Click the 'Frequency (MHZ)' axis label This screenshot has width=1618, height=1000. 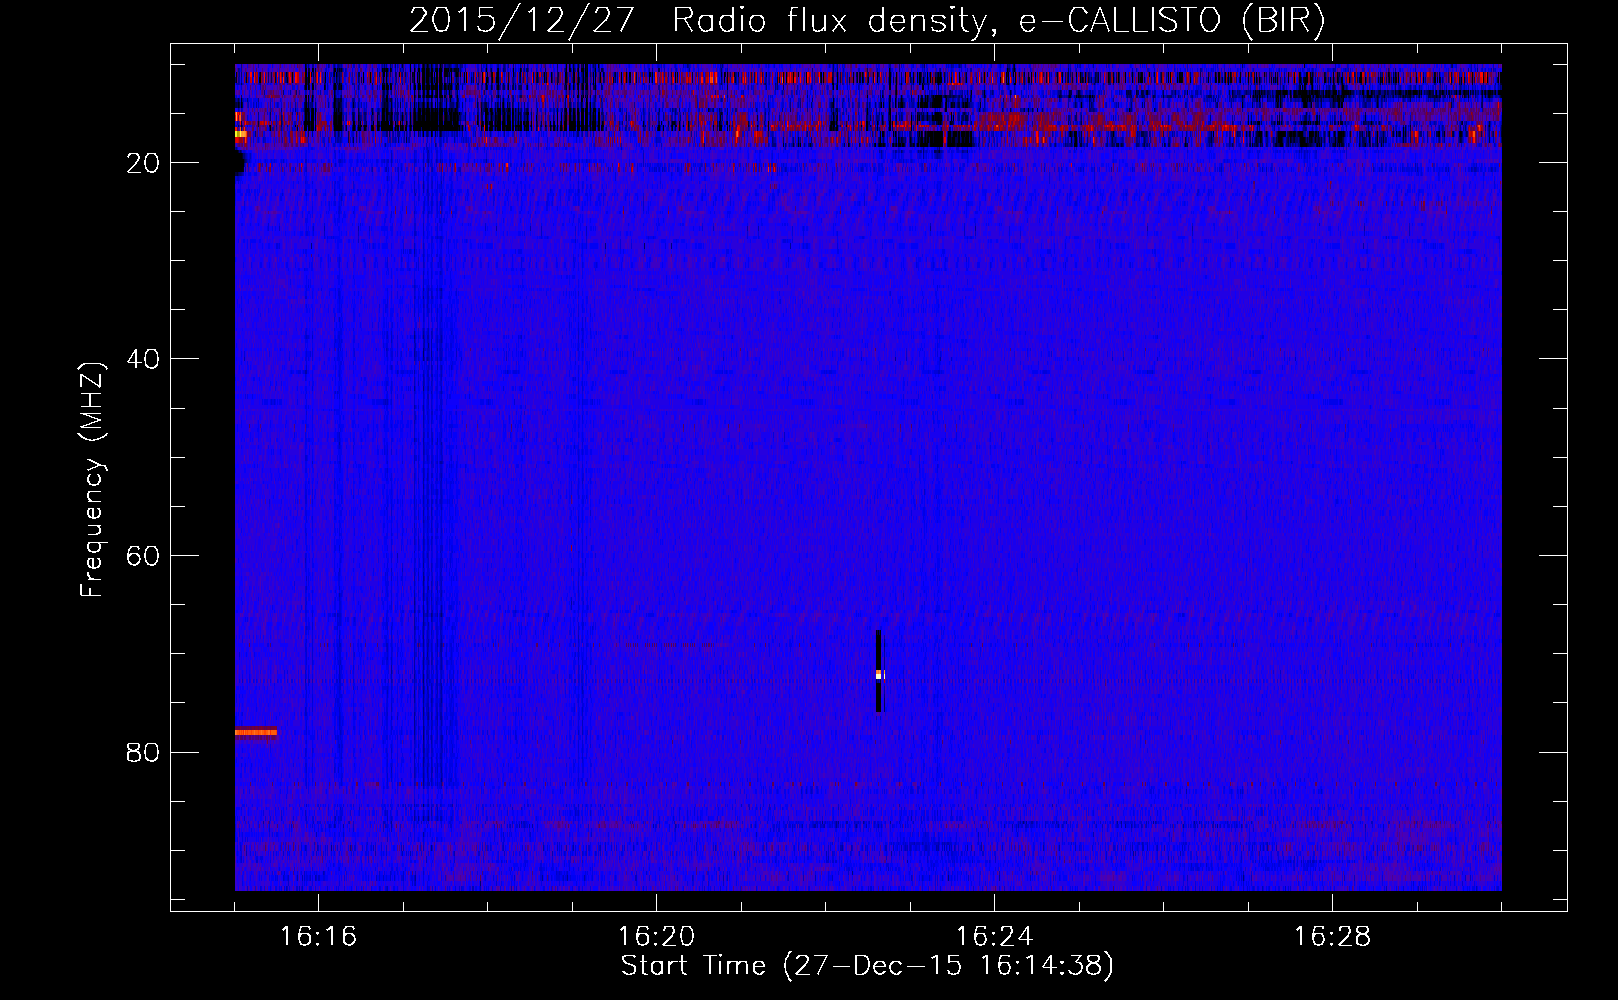tap(92, 481)
